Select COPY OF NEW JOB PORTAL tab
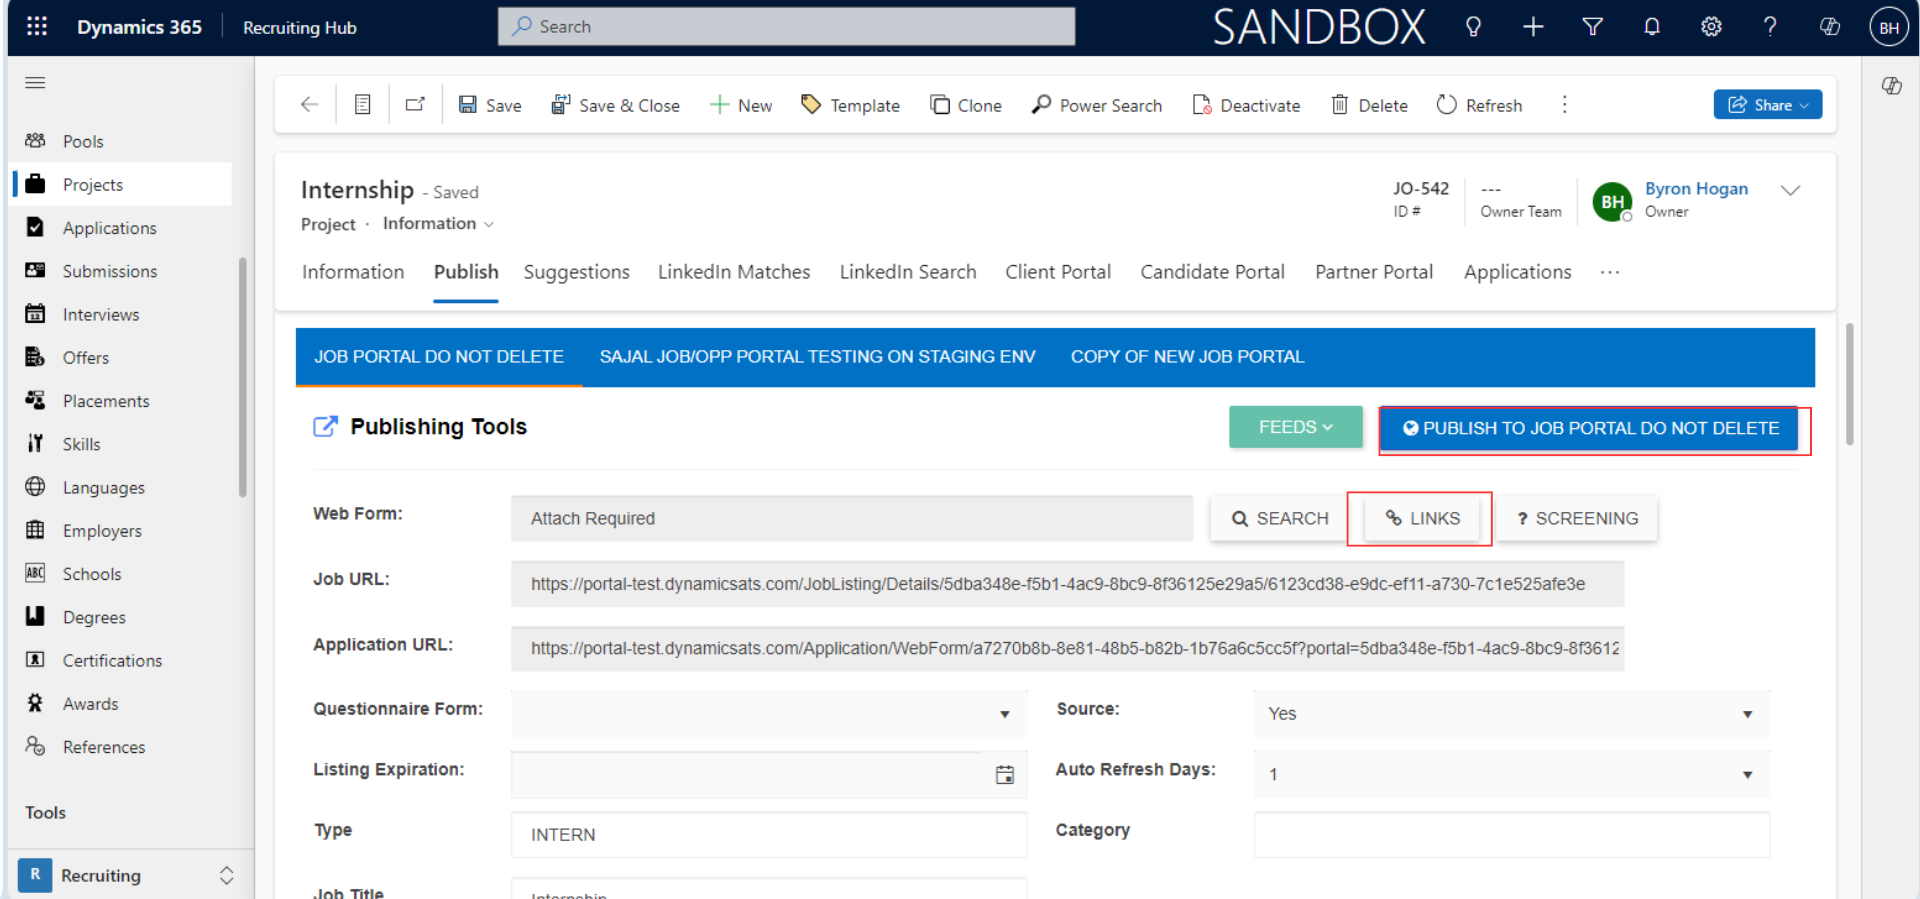 [1187, 357]
